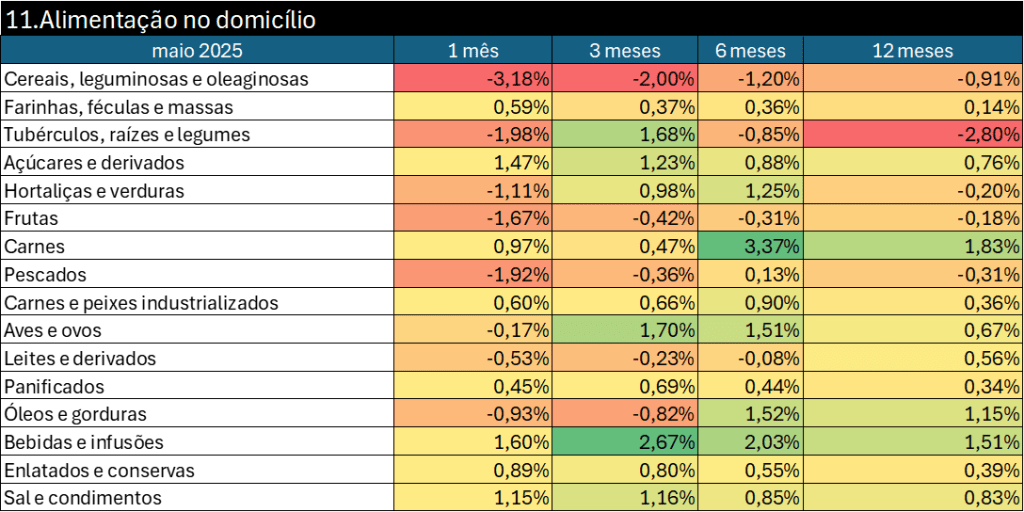Click the "Tubérculos, raízes e legumes" row label

click(x=127, y=134)
